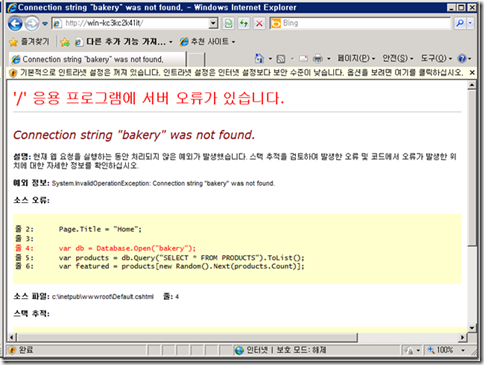Go back with the blue Back arrow button
This screenshot has height=365, width=484.
(15, 24)
